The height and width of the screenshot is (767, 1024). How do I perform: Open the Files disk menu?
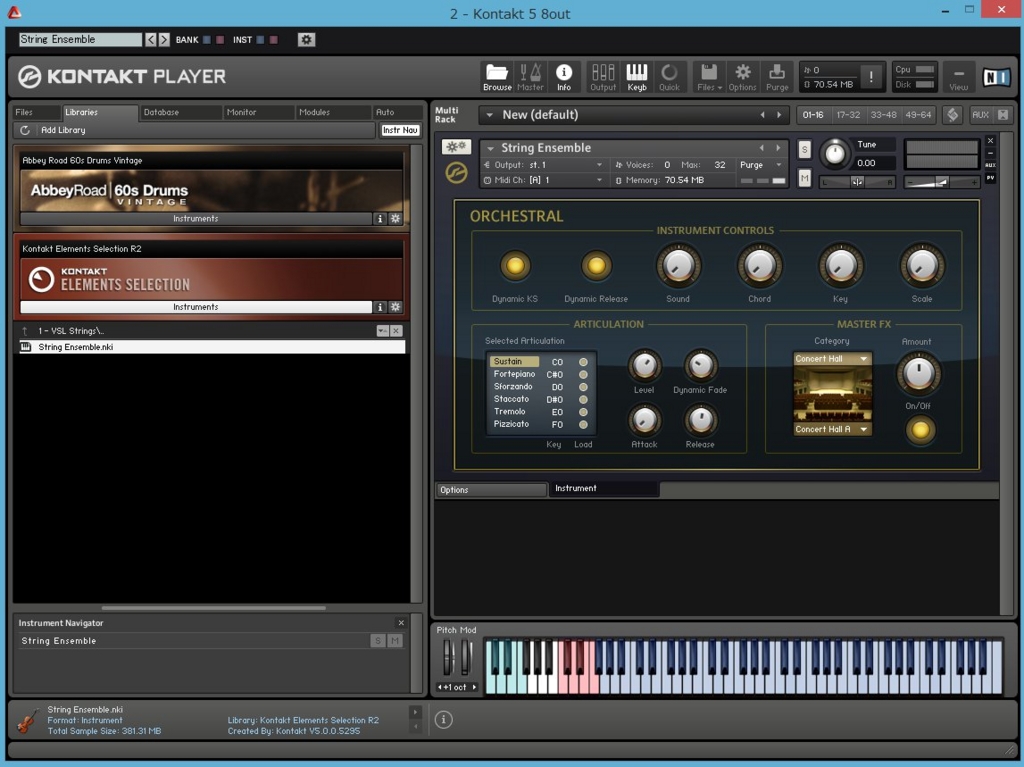(x=709, y=77)
